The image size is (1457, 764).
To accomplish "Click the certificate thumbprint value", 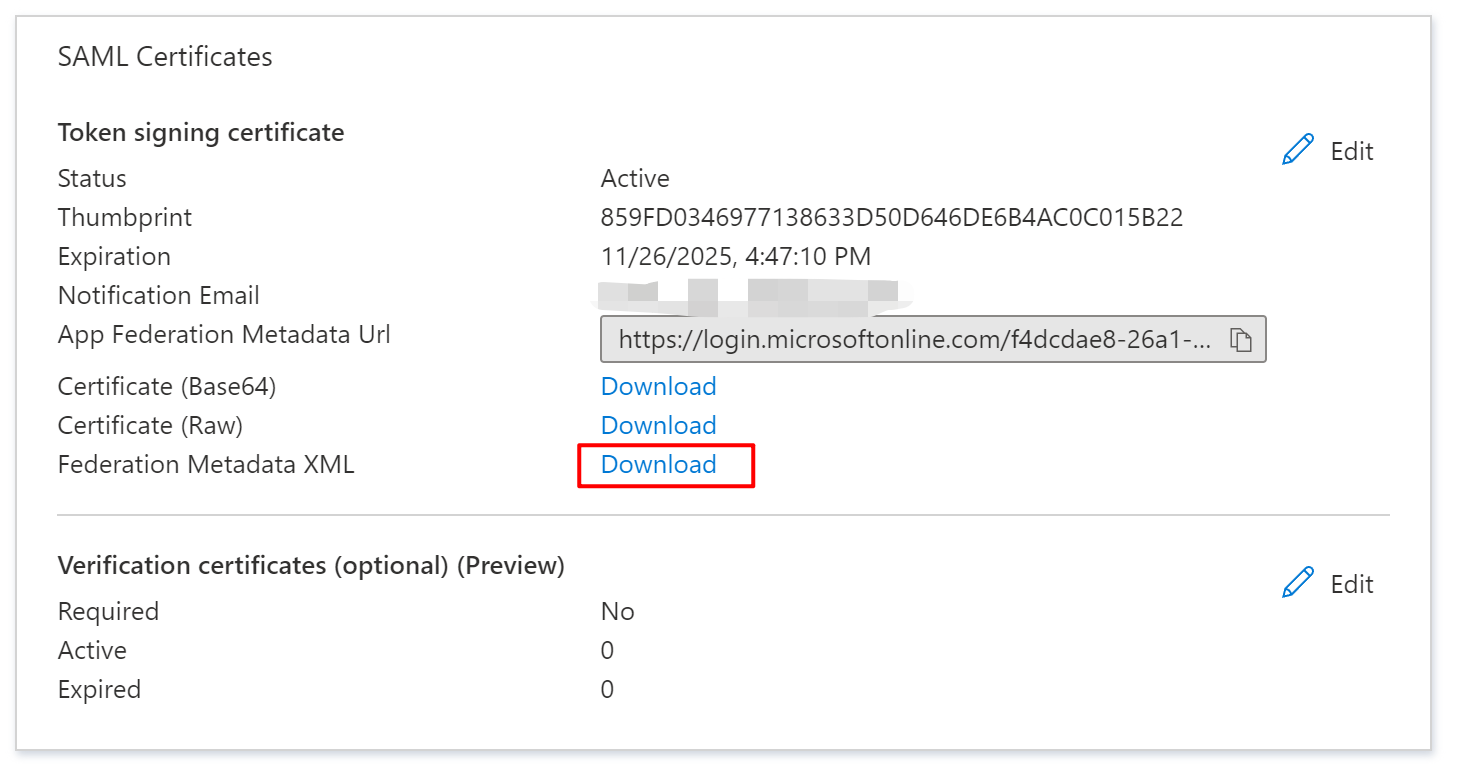I will click(891, 218).
